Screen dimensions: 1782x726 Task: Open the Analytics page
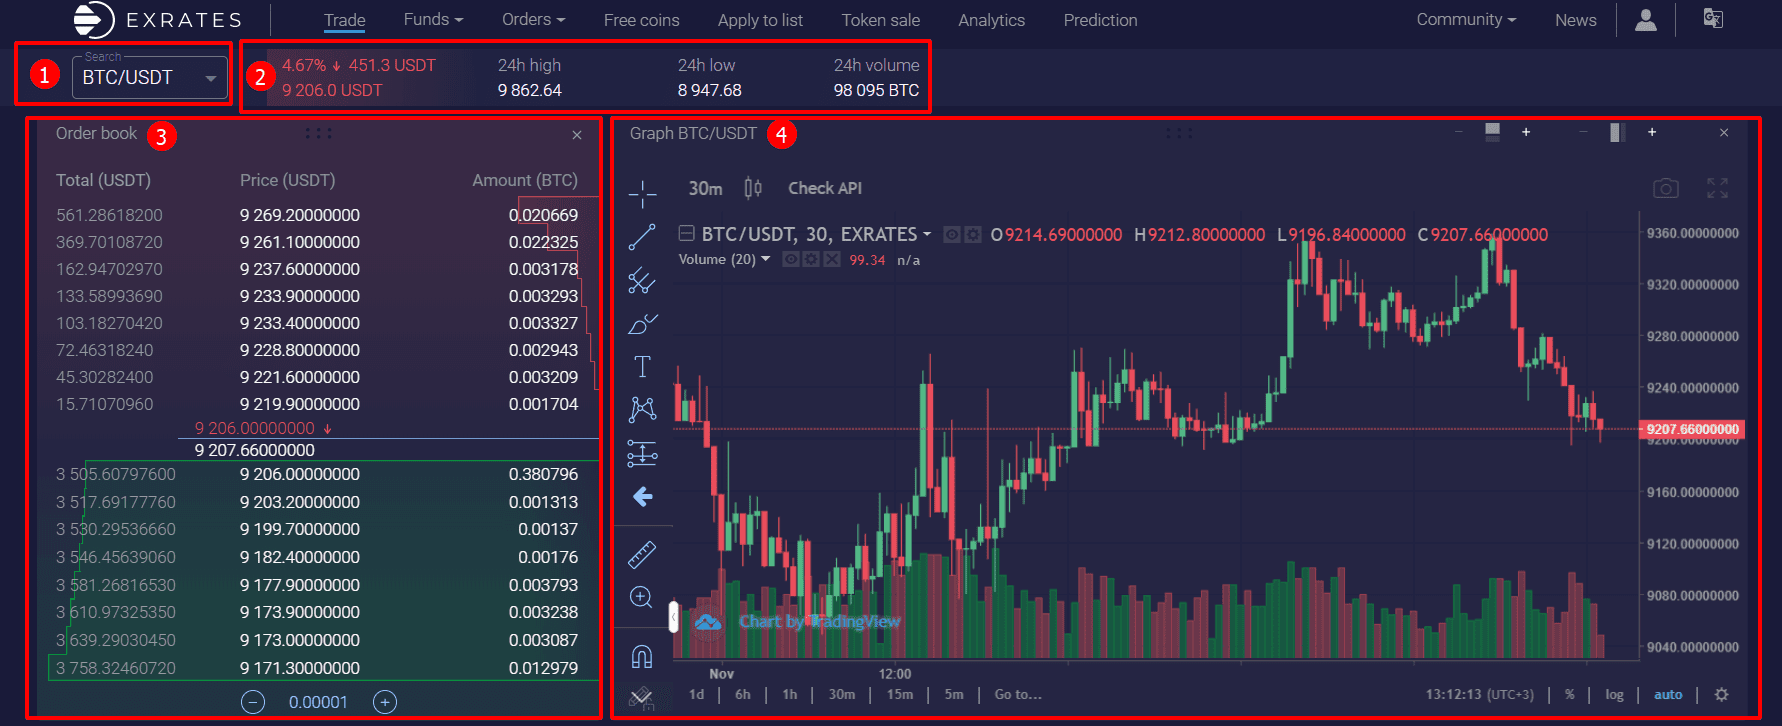tap(991, 20)
